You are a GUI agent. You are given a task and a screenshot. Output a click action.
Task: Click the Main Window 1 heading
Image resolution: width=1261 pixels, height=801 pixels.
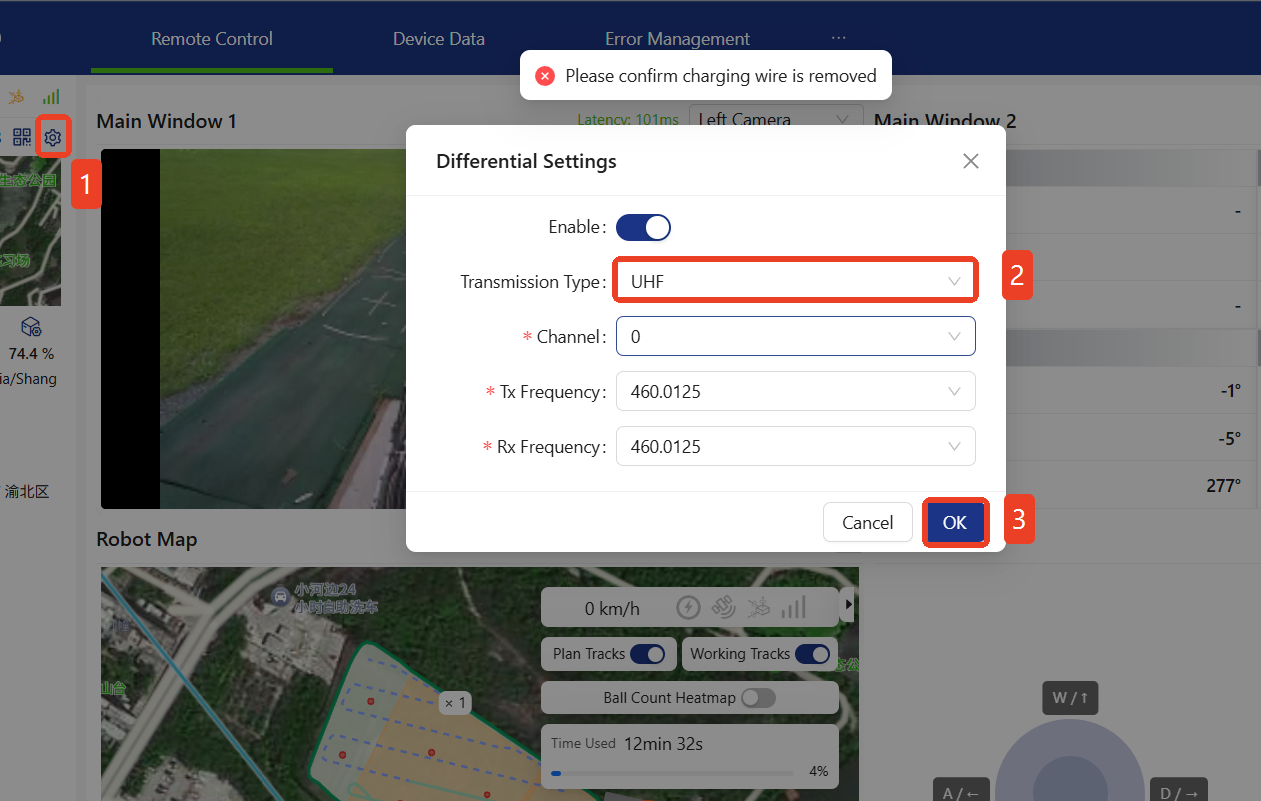click(x=166, y=121)
